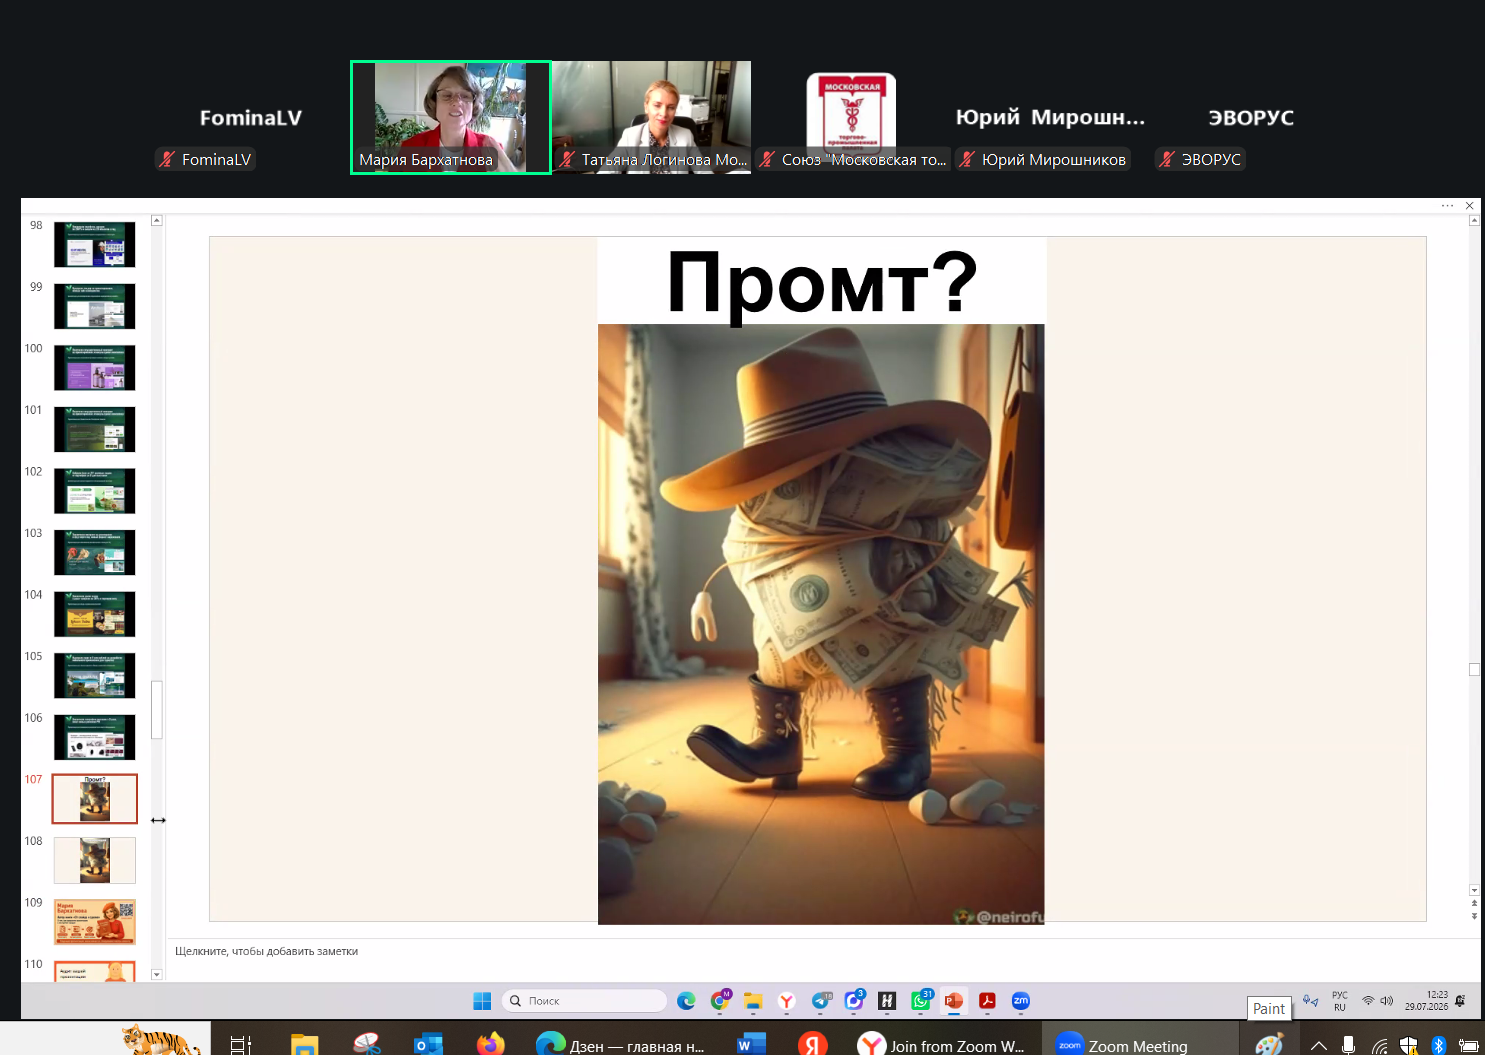Open Outlook on bottom taskbar
Viewport: 1485px width, 1055px height.
click(x=429, y=1045)
